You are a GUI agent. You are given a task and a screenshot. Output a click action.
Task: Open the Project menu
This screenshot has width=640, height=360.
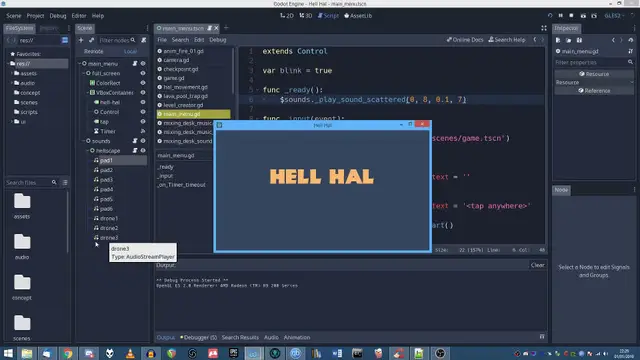pos(35,16)
